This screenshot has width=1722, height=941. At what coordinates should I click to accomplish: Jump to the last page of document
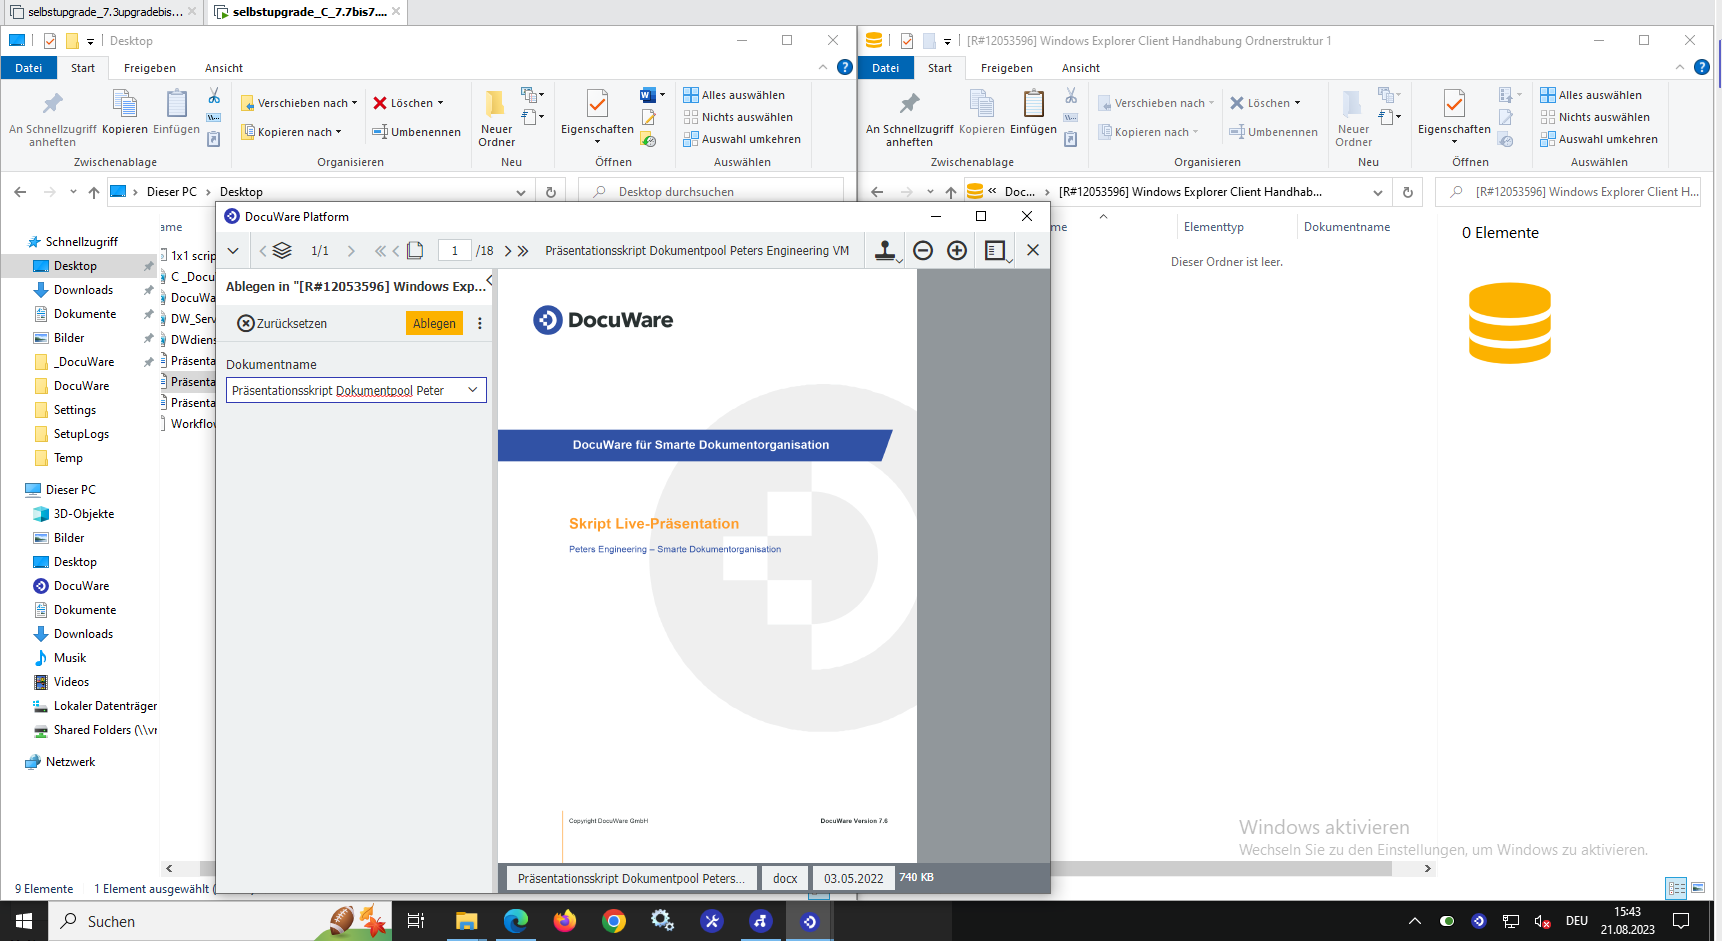click(x=523, y=251)
